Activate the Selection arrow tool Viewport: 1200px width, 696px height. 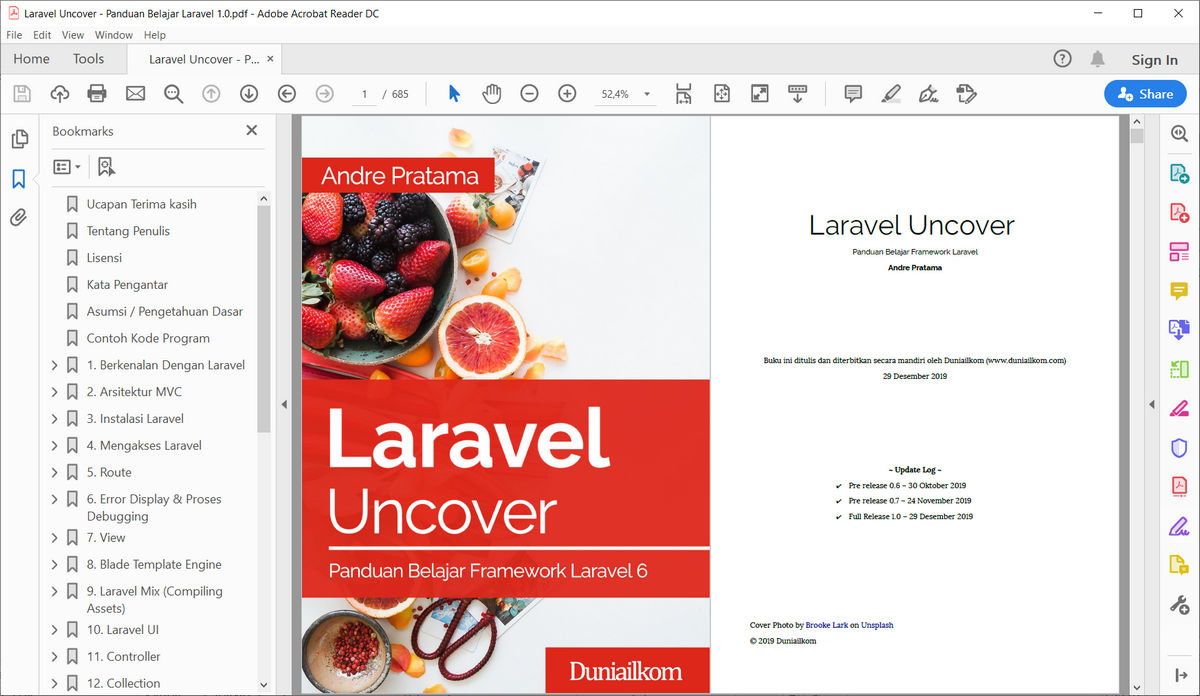[x=454, y=94]
